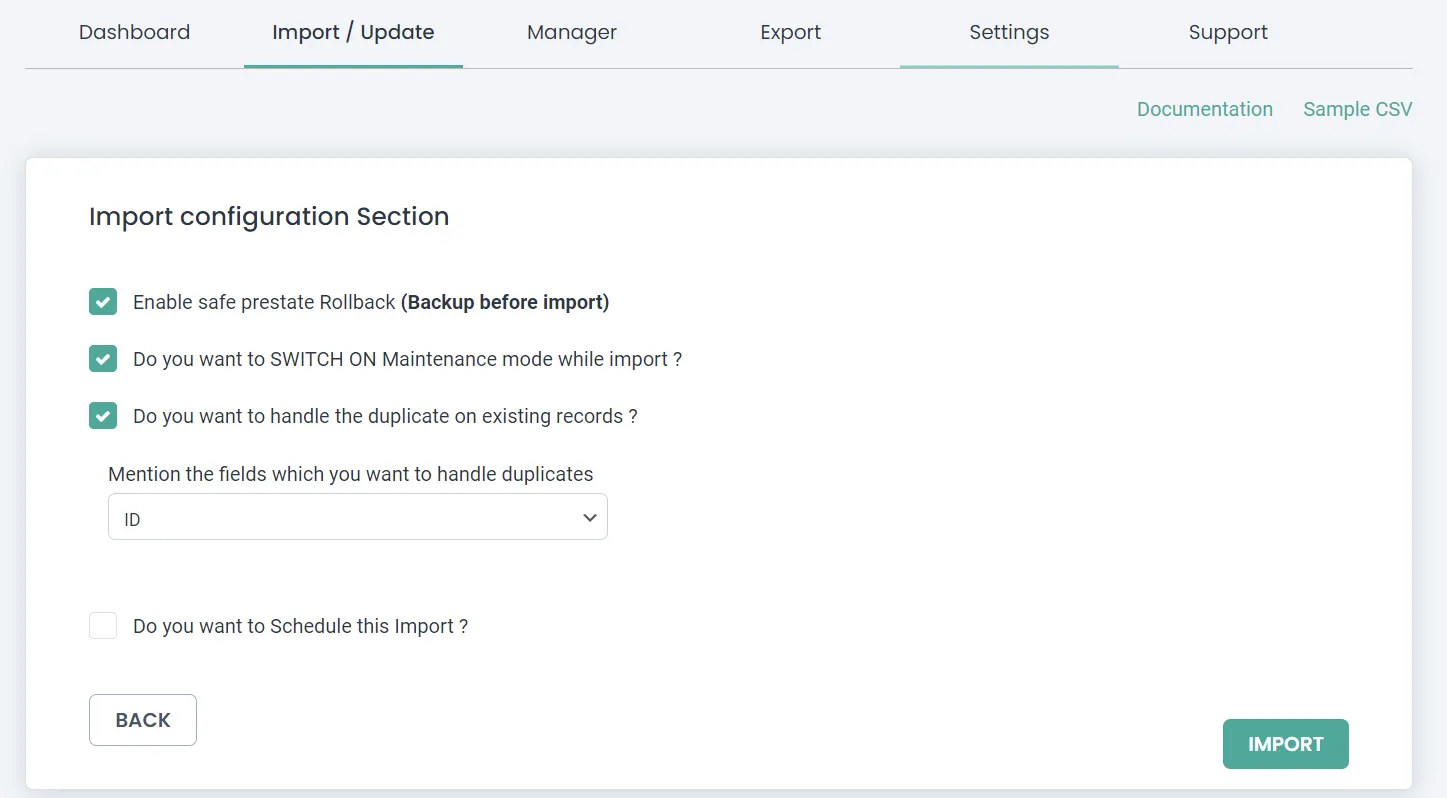Screen dimensions: 1447x798
Task: Click the chevron arrow of the ID dropdown
Action: 589,518
